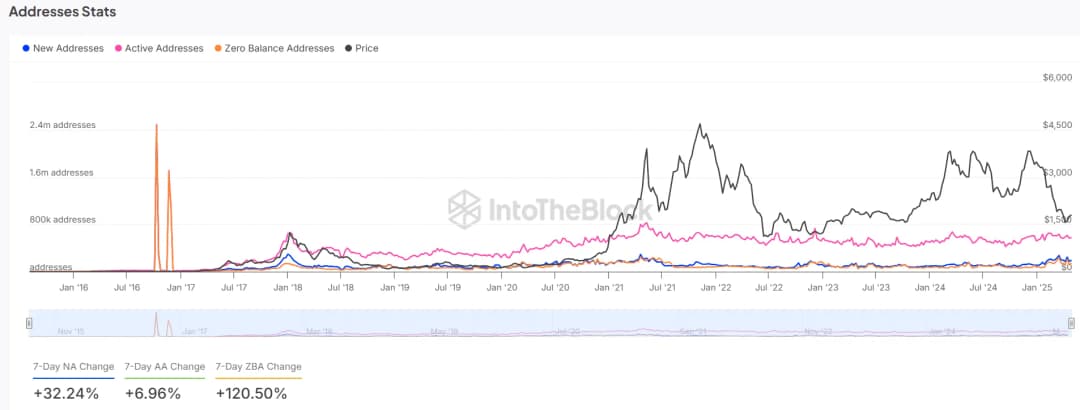Click the IntoTheBlock watermark logo icon

(465, 209)
